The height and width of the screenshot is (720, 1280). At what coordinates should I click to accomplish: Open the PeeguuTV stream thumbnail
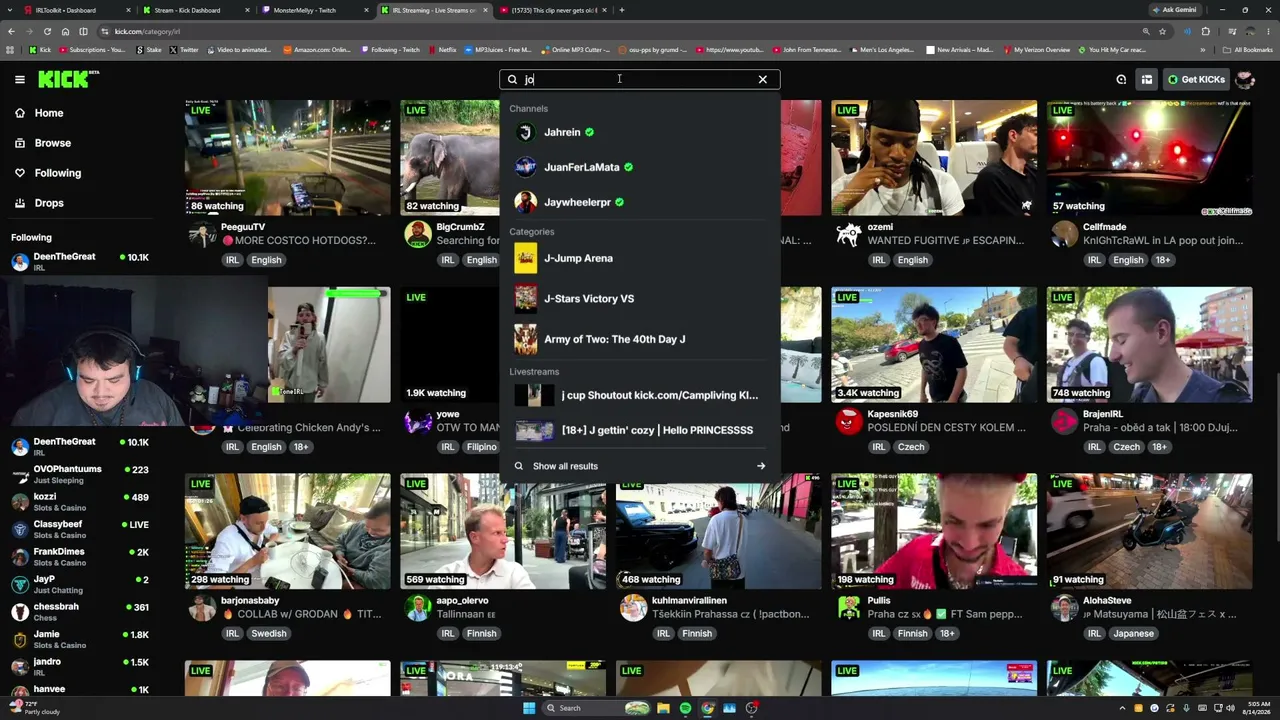coord(287,157)
